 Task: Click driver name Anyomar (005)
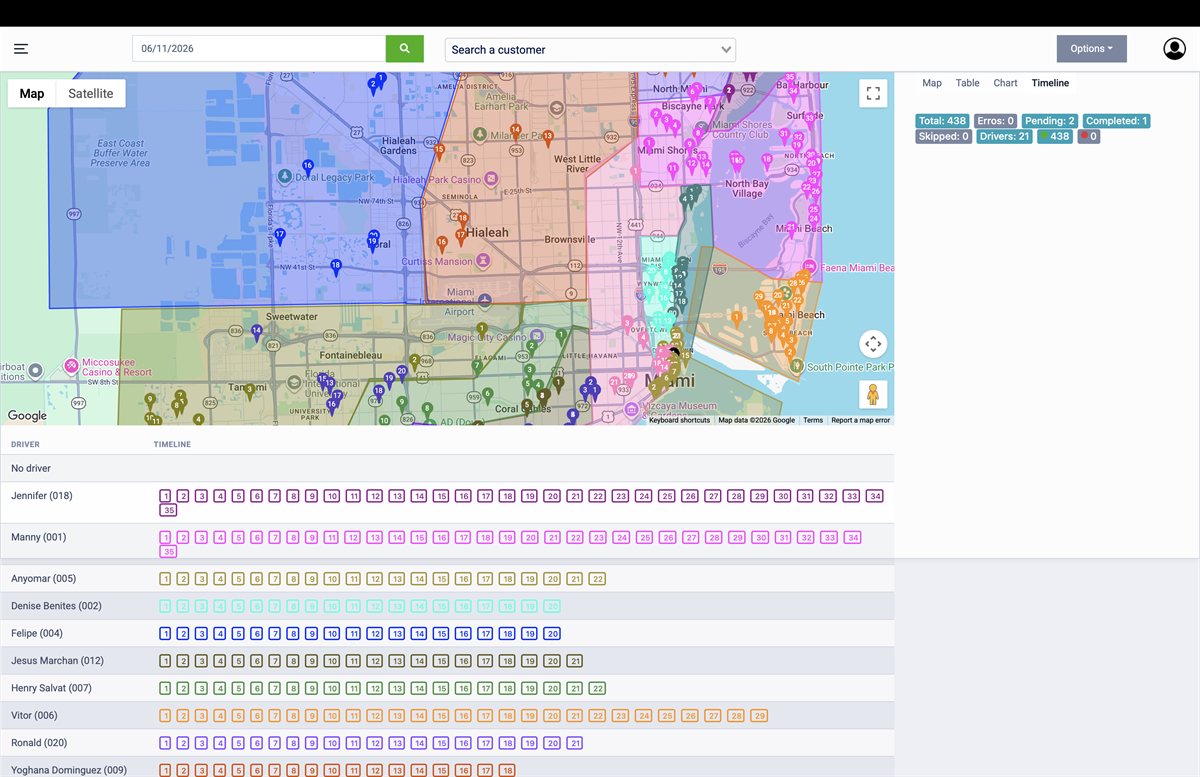tap(44, 579)
